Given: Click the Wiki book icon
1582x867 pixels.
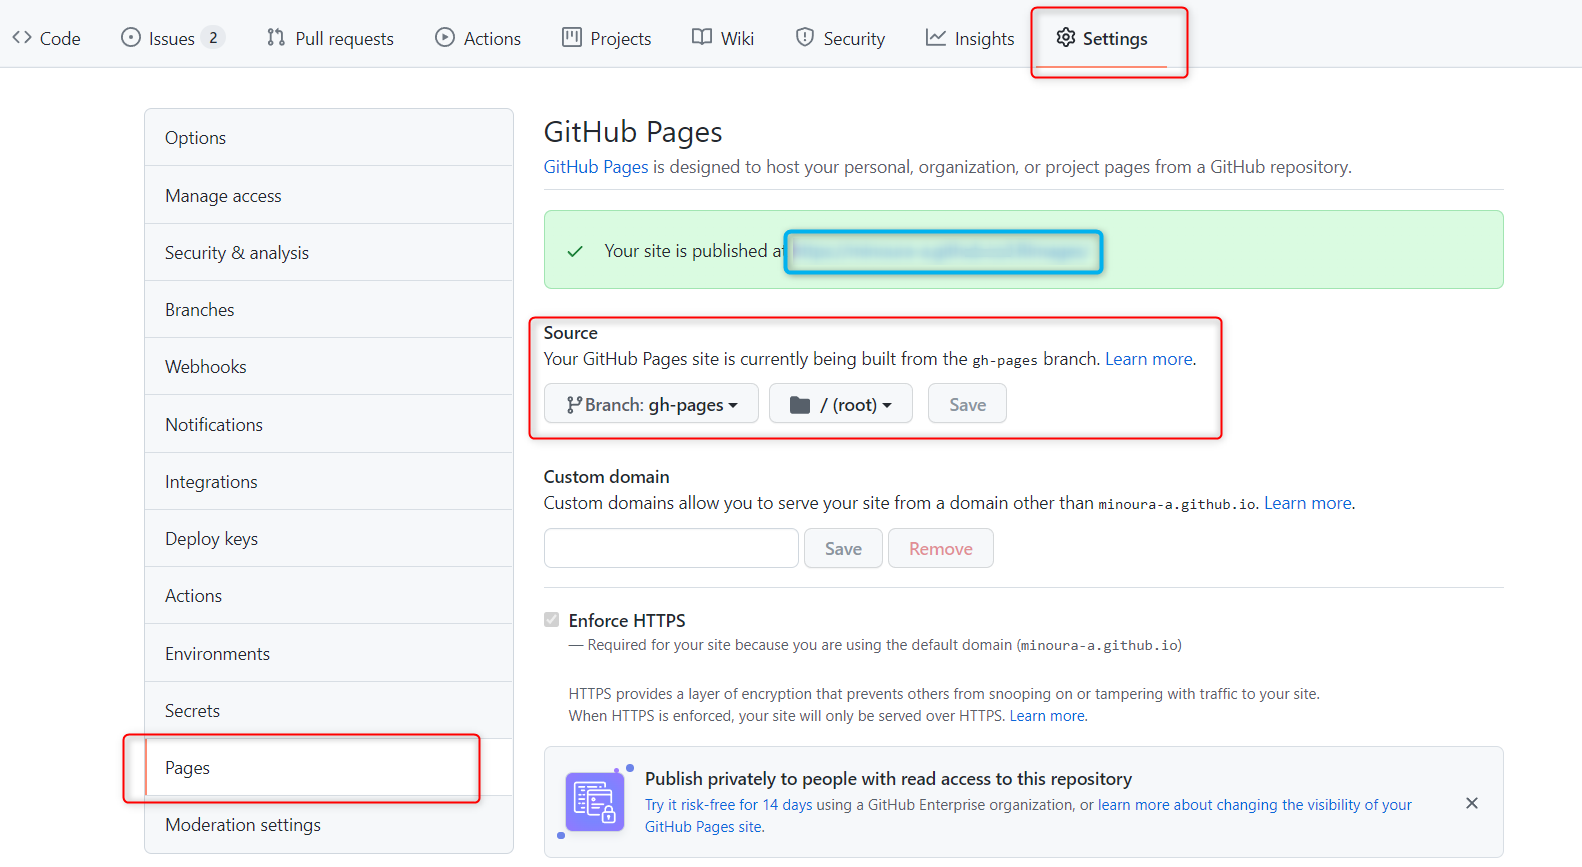Looking at the screenshot, I should [x=702, y=37].
